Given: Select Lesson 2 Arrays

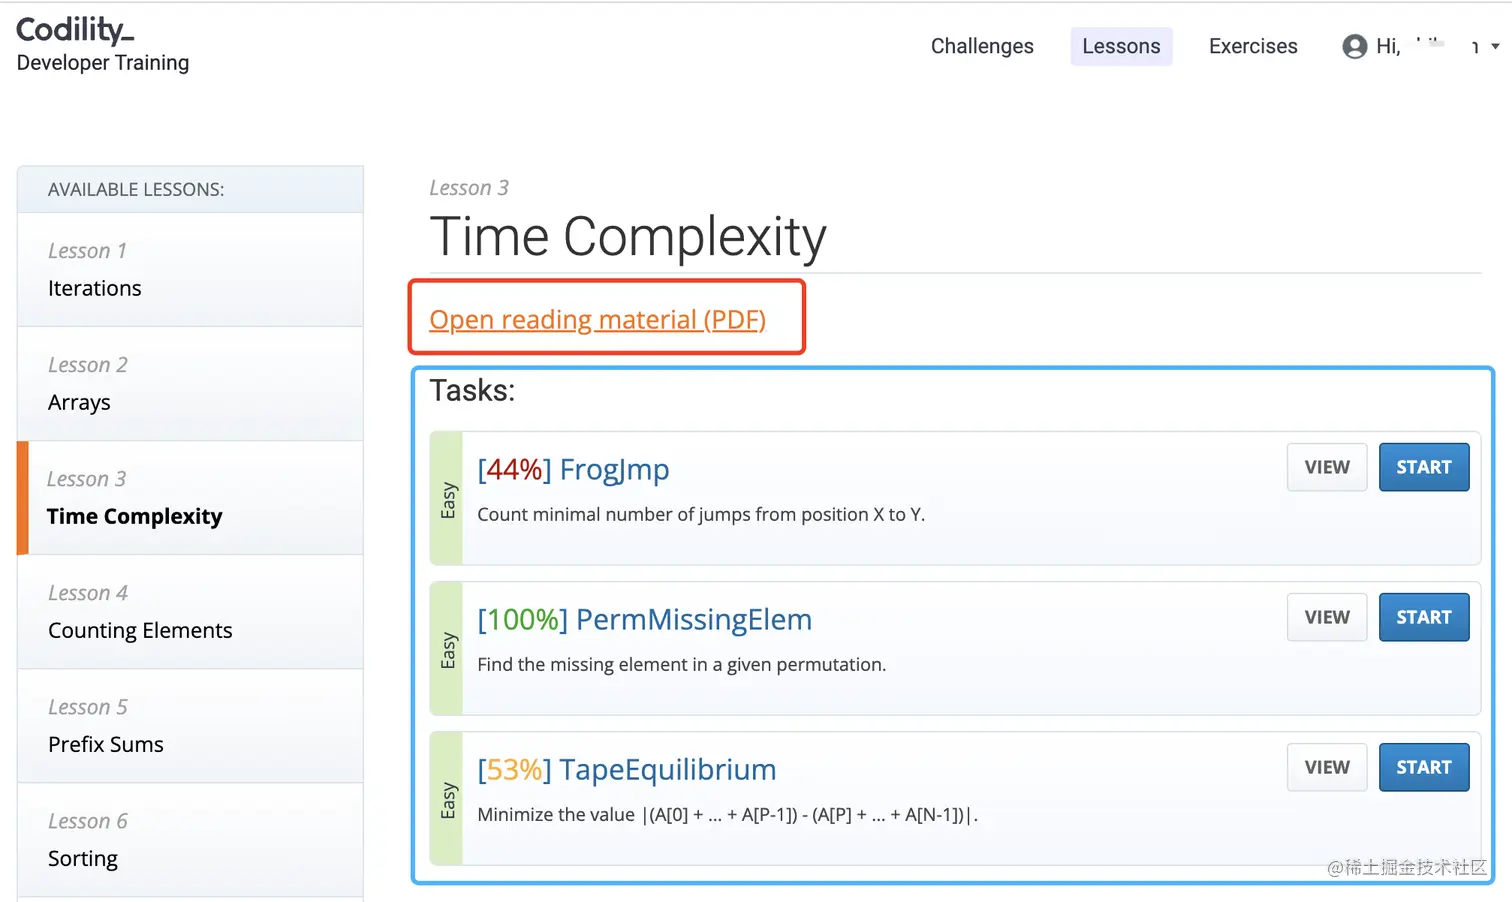Looking at the screenshot, I should tap(190, 383).
